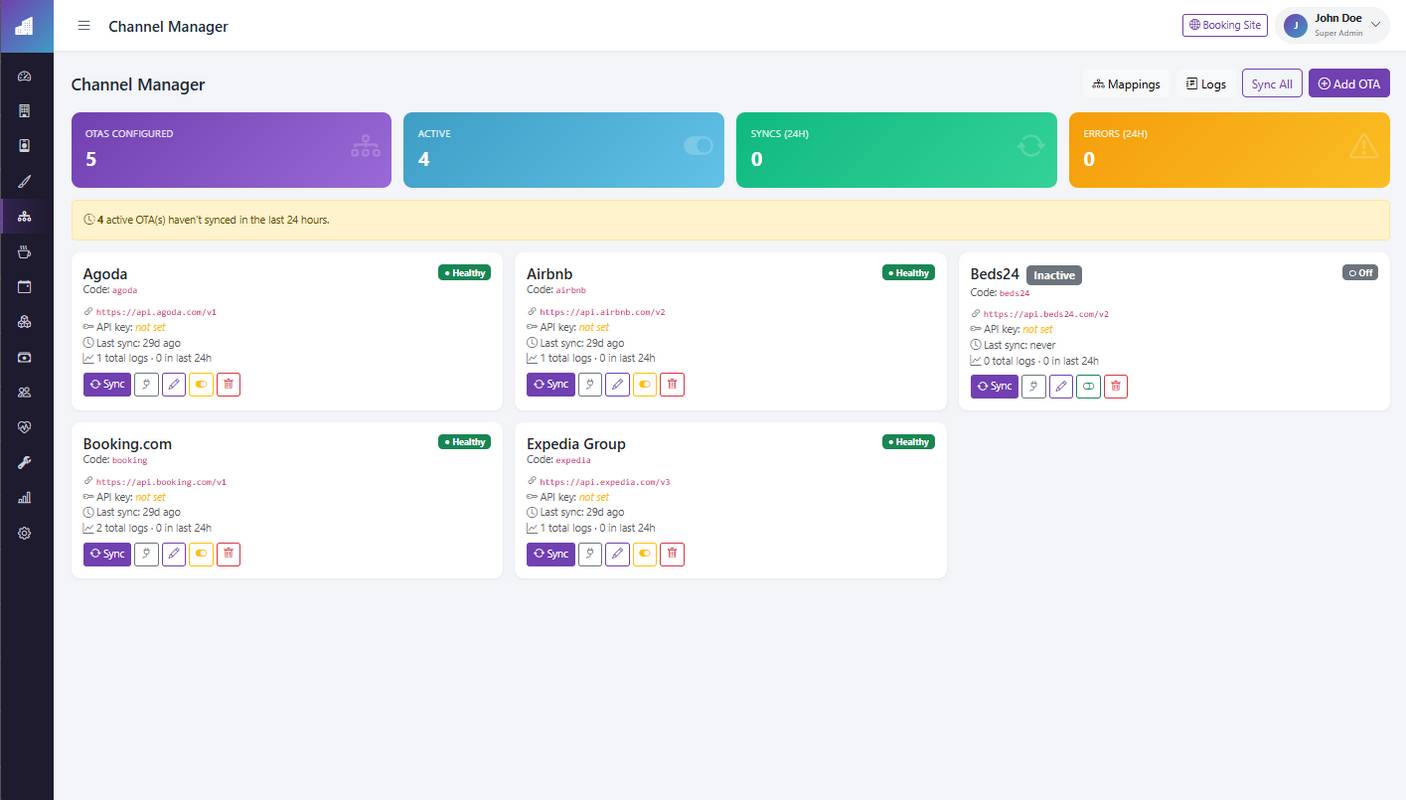This screenshot has height=800, width=1406.
Task: Test the Agoda connection with plug icon
Action: pos(146,384)
